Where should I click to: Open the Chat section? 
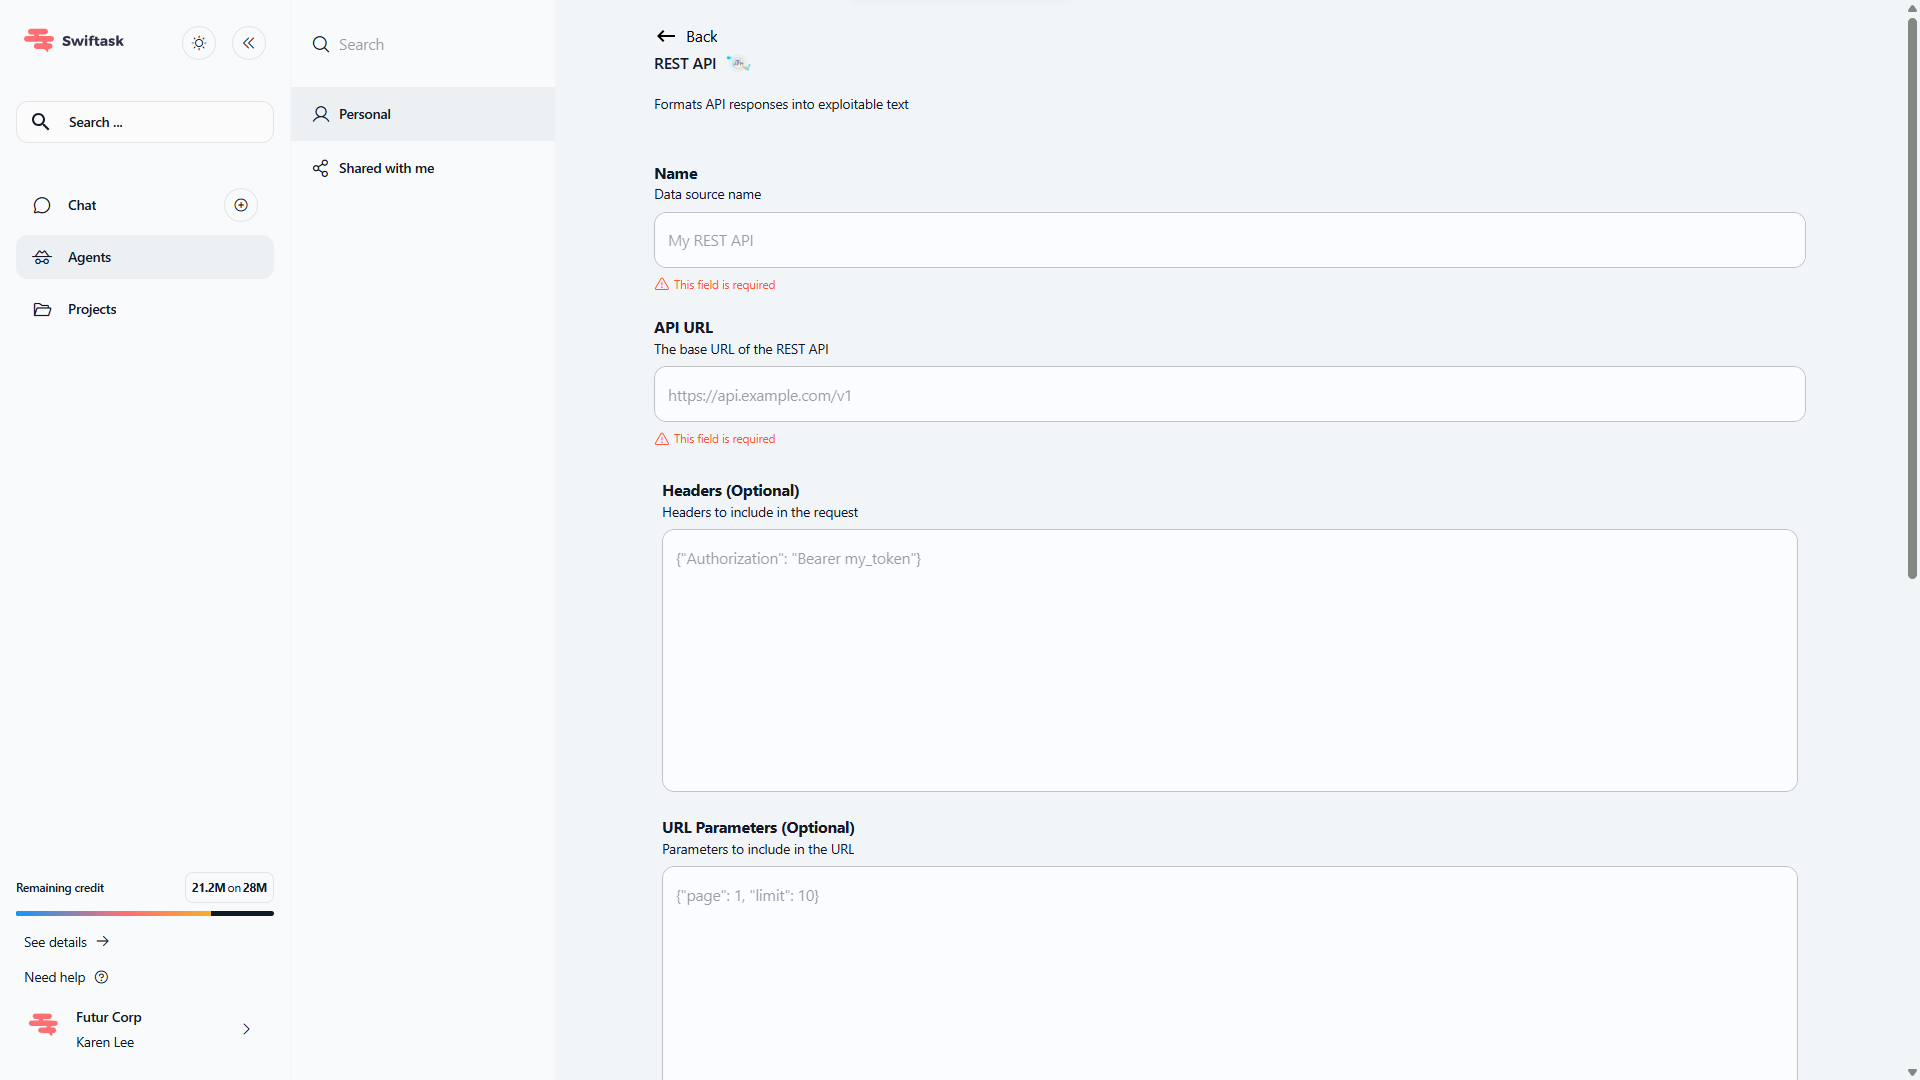click(x=82, y=205)
